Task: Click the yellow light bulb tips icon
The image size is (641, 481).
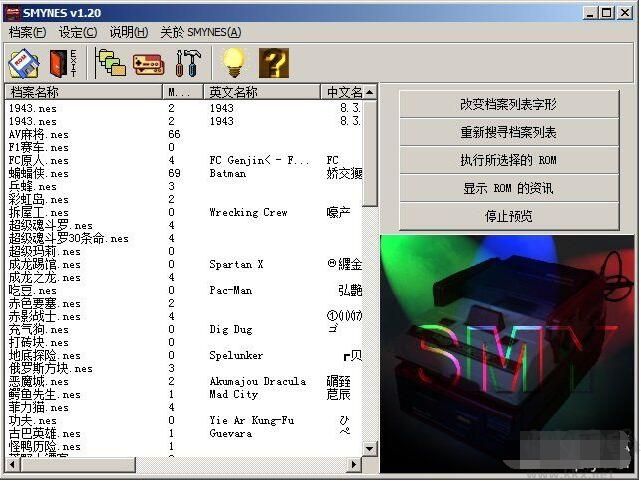Action: [x=234, y=63]
